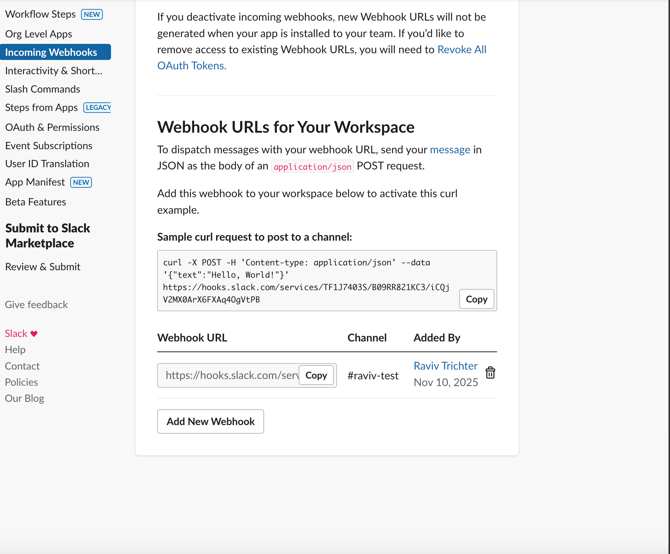Go to OAuth & Permissions

52,127
